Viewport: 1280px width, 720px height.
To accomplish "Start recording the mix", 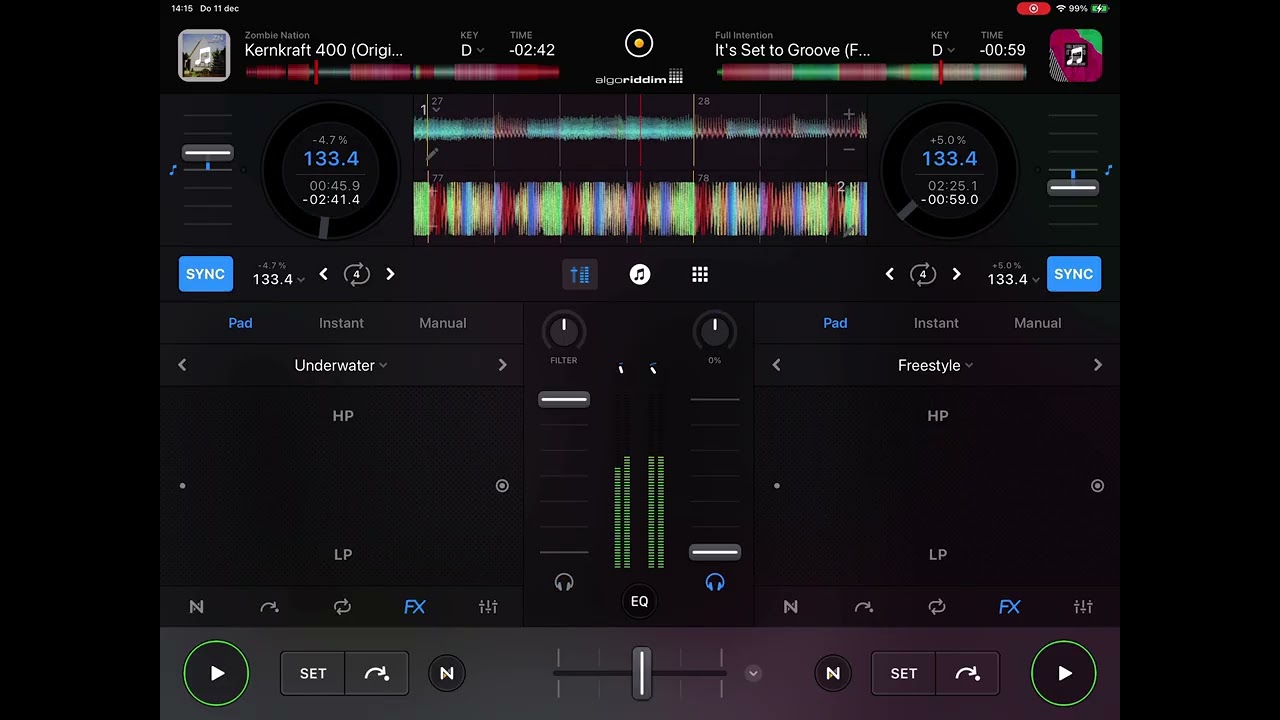I will pyautogui.click(x=639, y=44).
